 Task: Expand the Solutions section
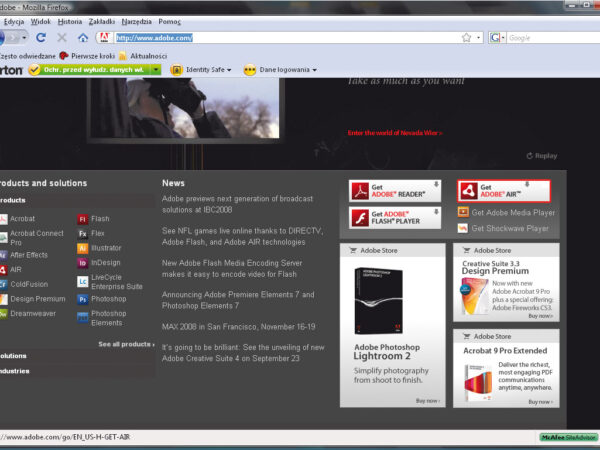14,355
